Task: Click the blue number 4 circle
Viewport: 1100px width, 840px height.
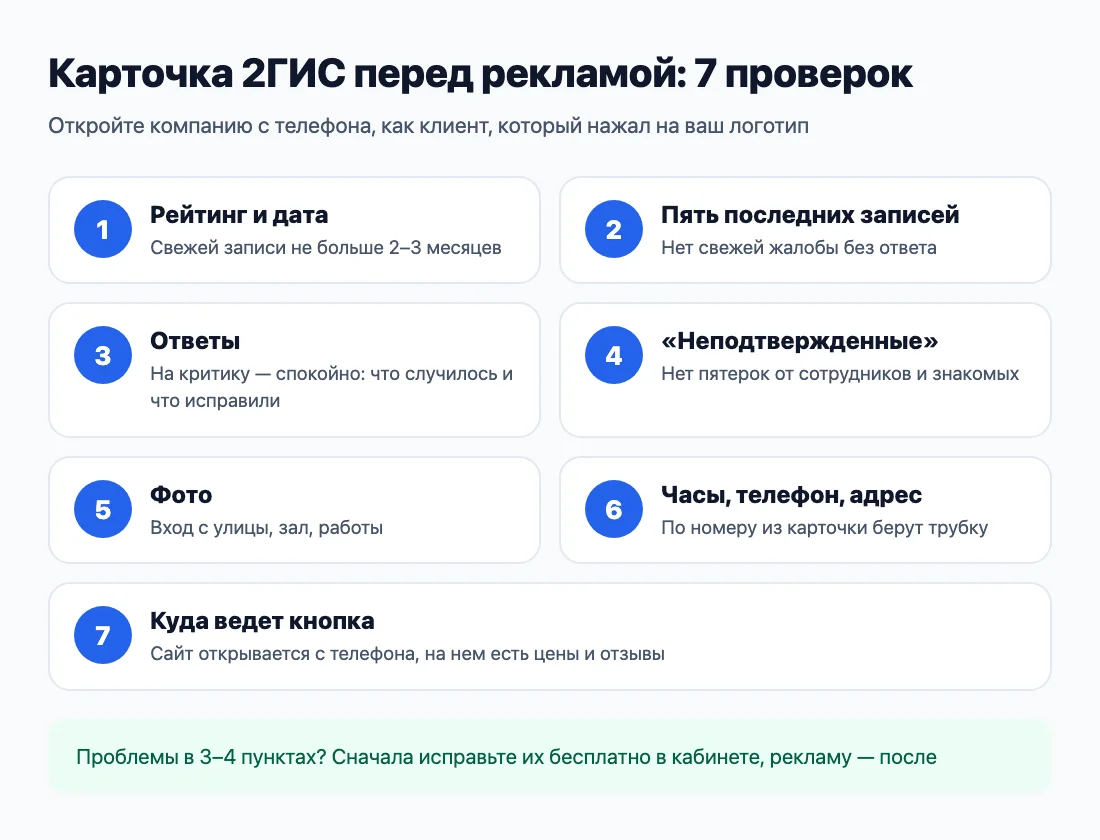Action: pos(614,355)
